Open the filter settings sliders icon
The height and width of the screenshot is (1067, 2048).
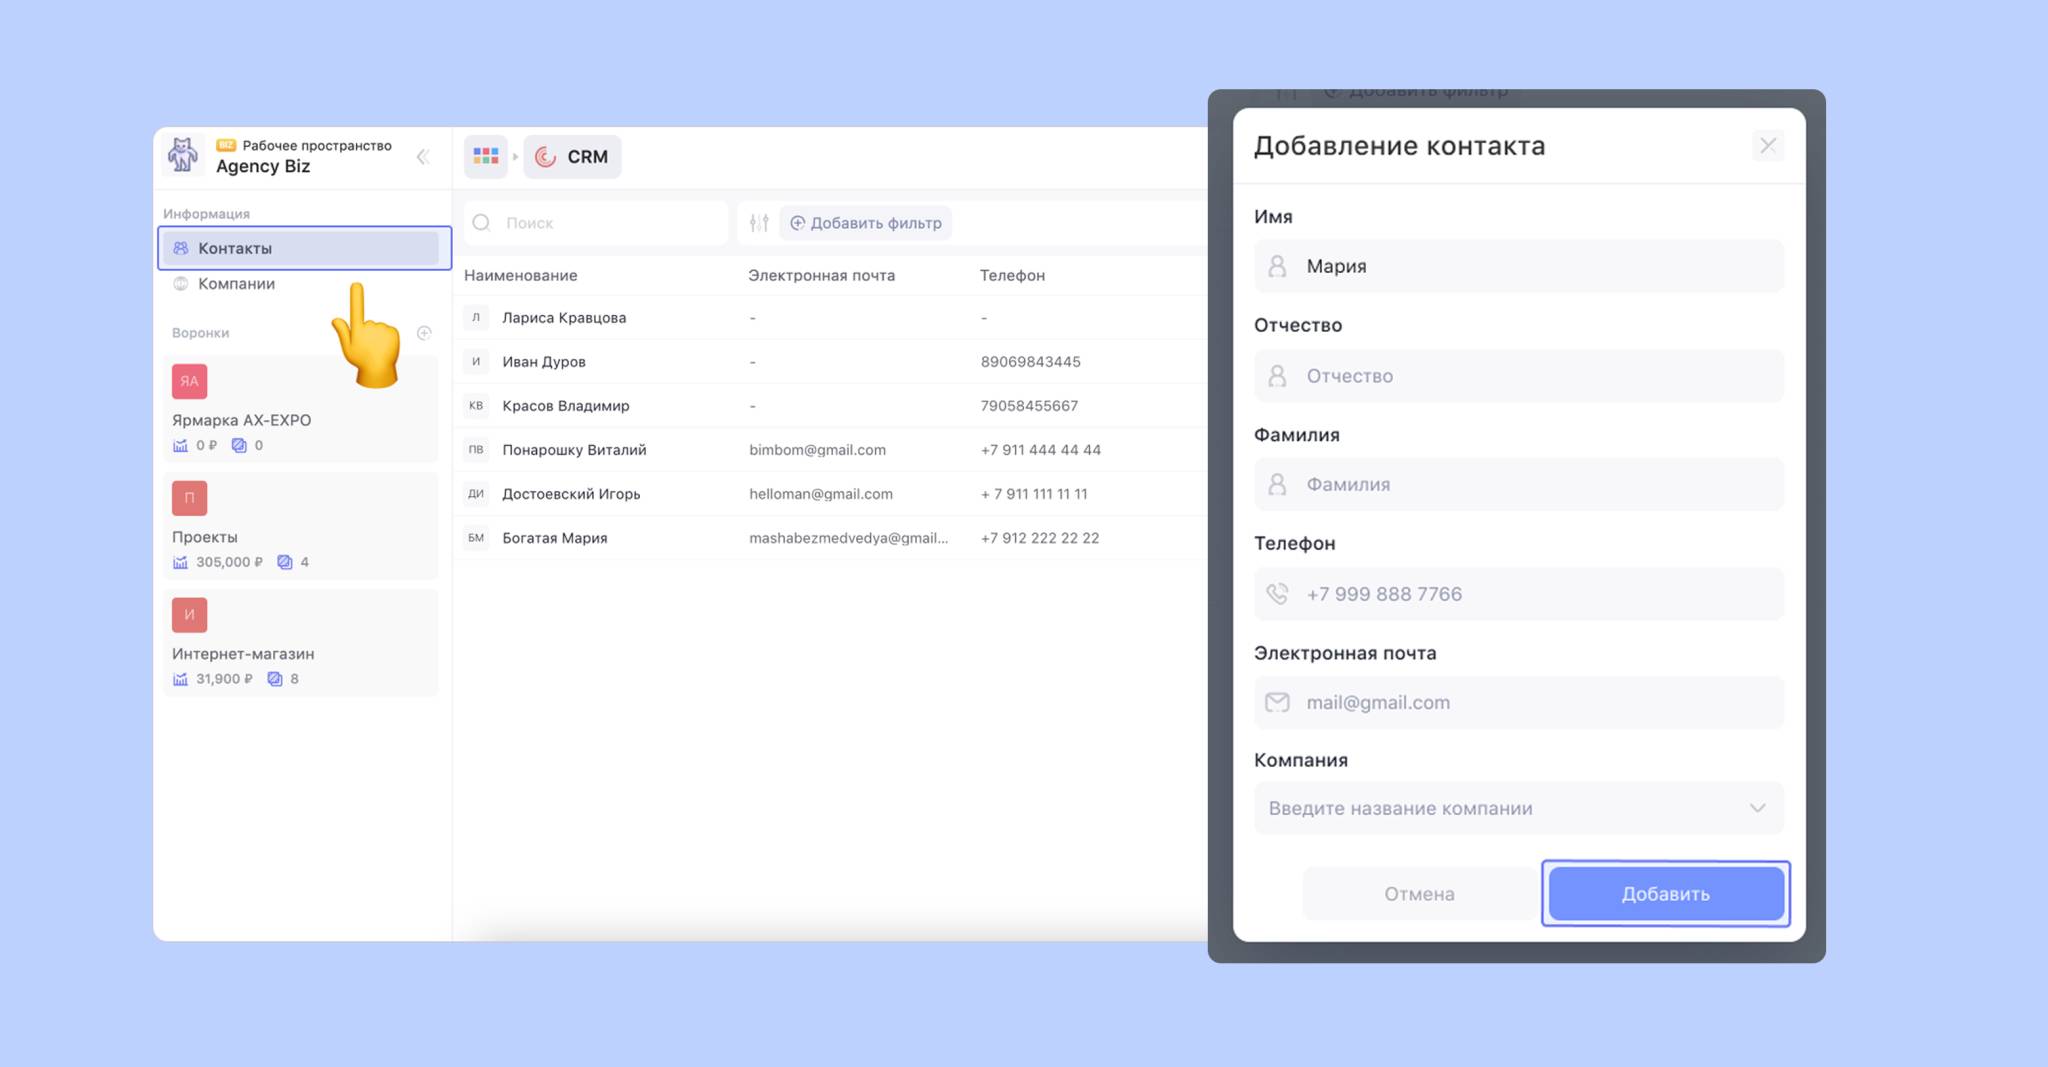coord(759,223)
